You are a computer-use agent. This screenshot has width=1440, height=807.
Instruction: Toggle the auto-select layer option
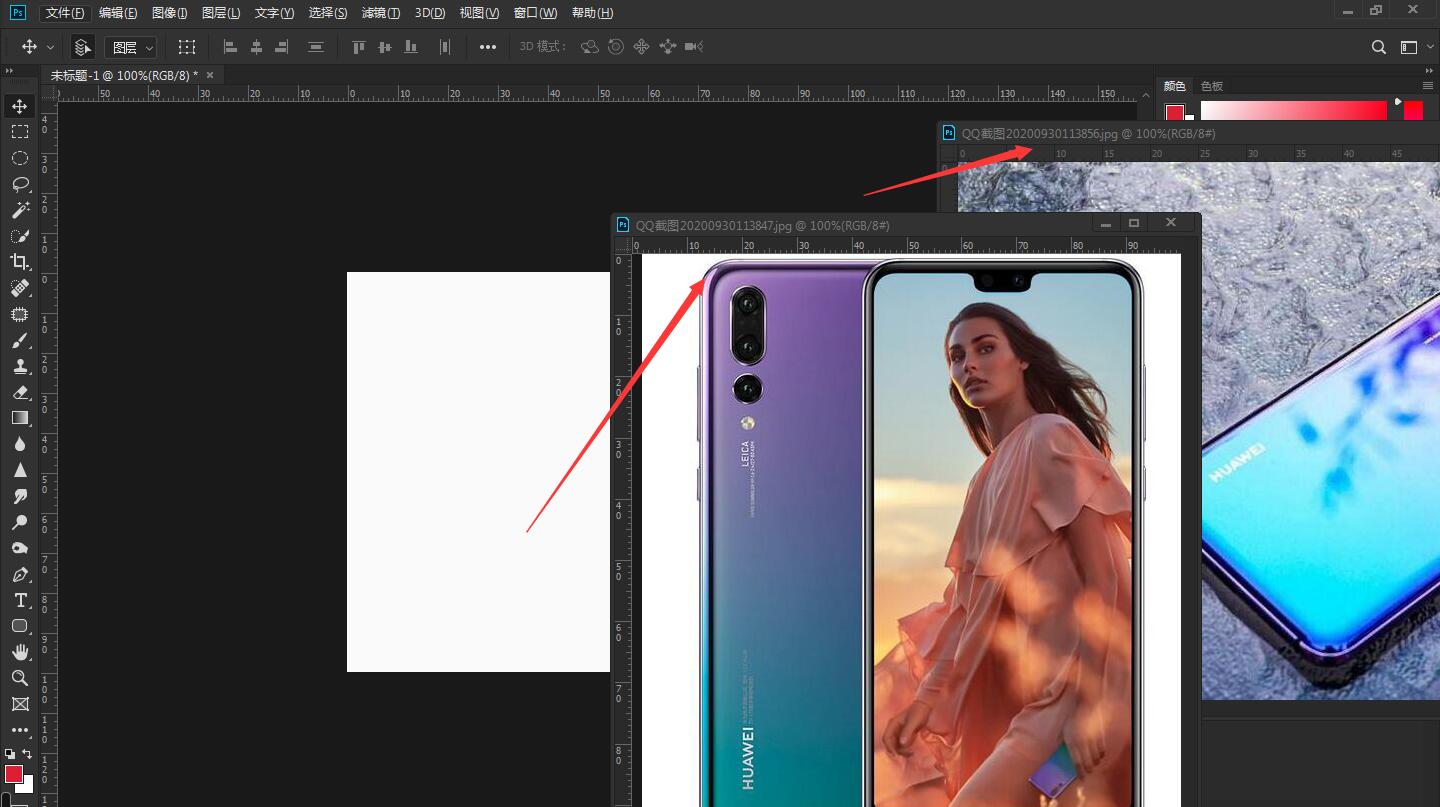click(83, 47)
